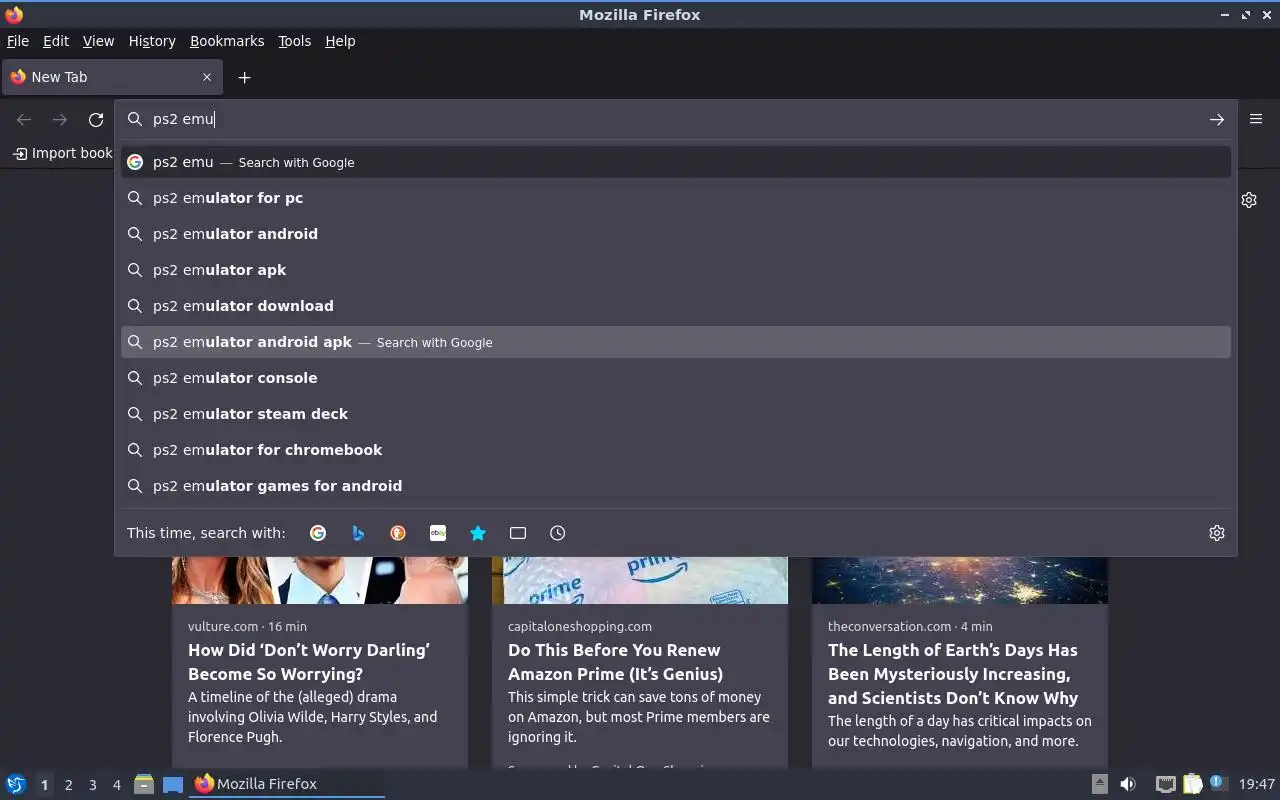Click the up-arrow tray expander
This screenshot has width=1280, height=800.
point(1099,784)
